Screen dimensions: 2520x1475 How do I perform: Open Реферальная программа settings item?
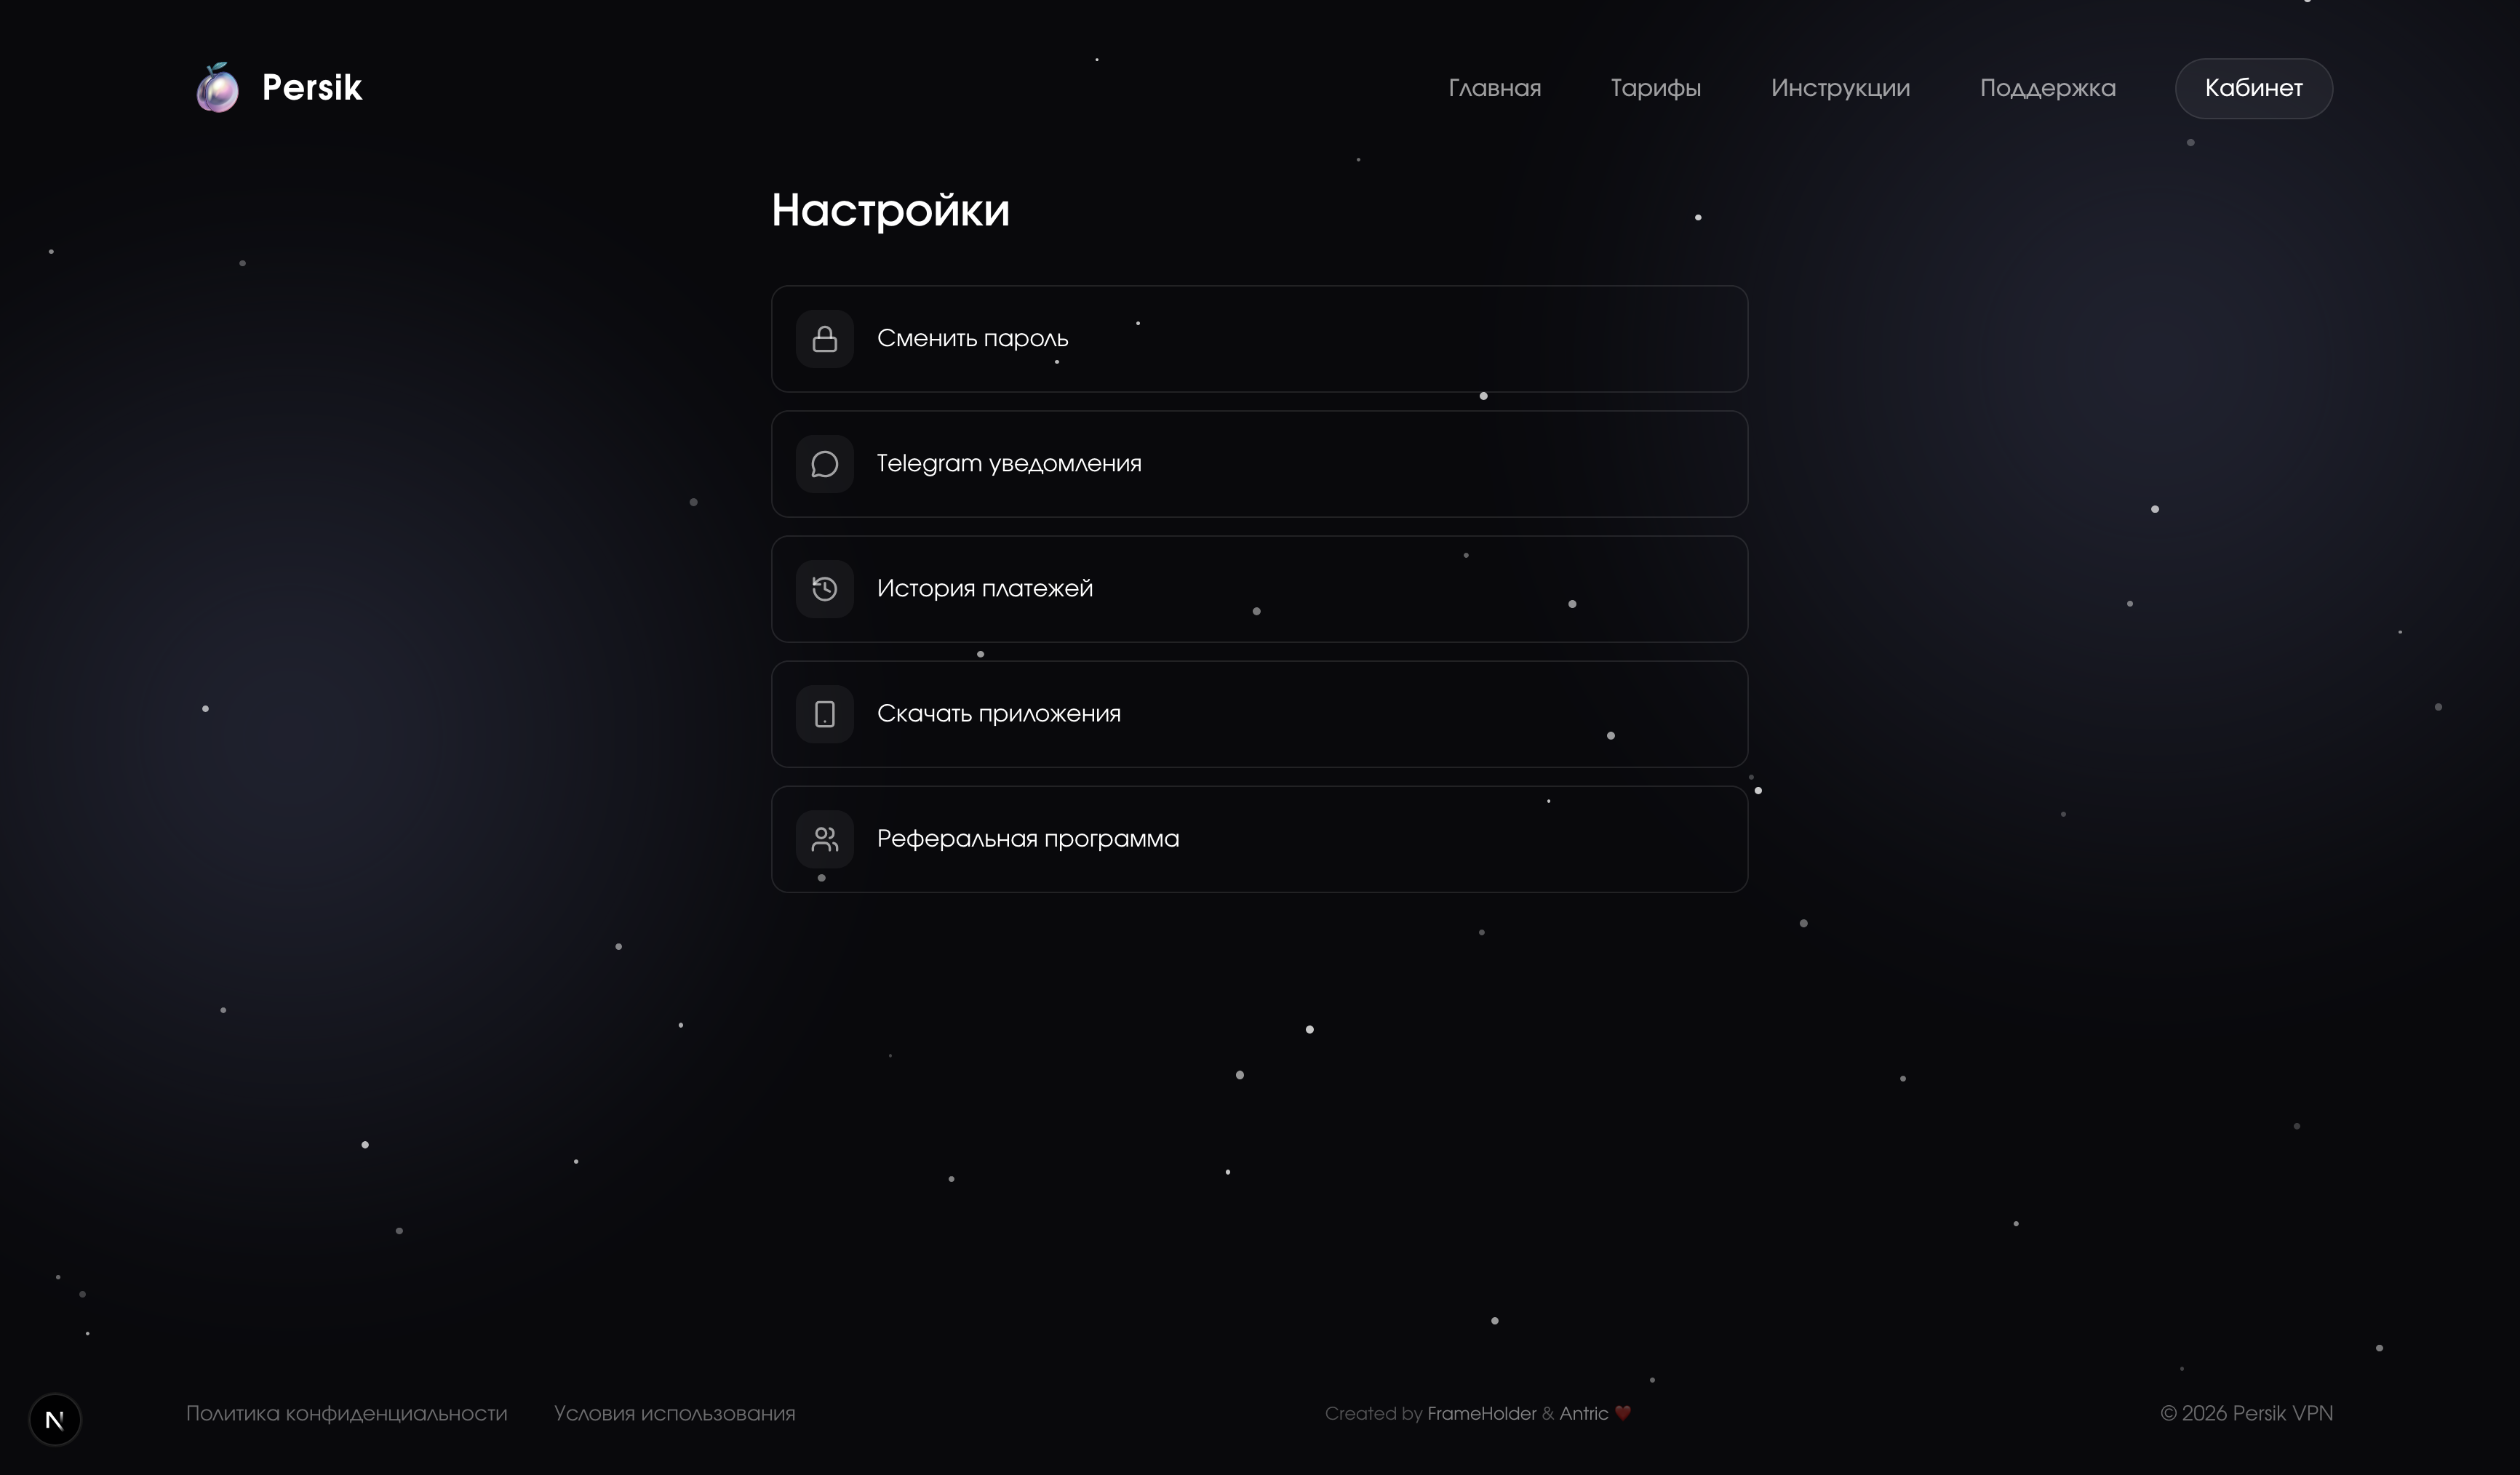[x=1259, y=839]
